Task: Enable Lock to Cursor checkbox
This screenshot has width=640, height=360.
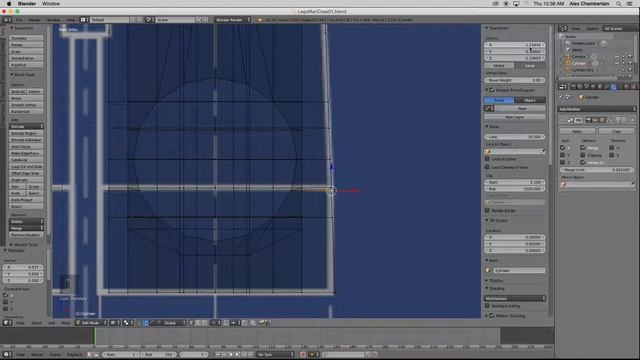Action: [x=487, y=159]
